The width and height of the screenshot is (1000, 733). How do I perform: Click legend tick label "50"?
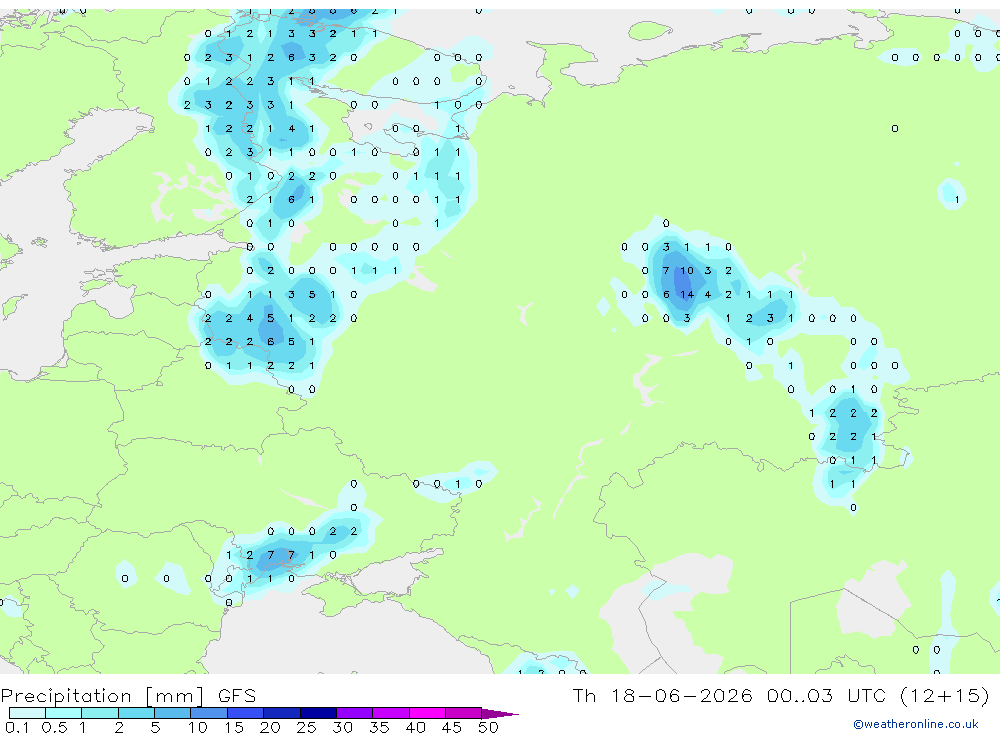488,727
